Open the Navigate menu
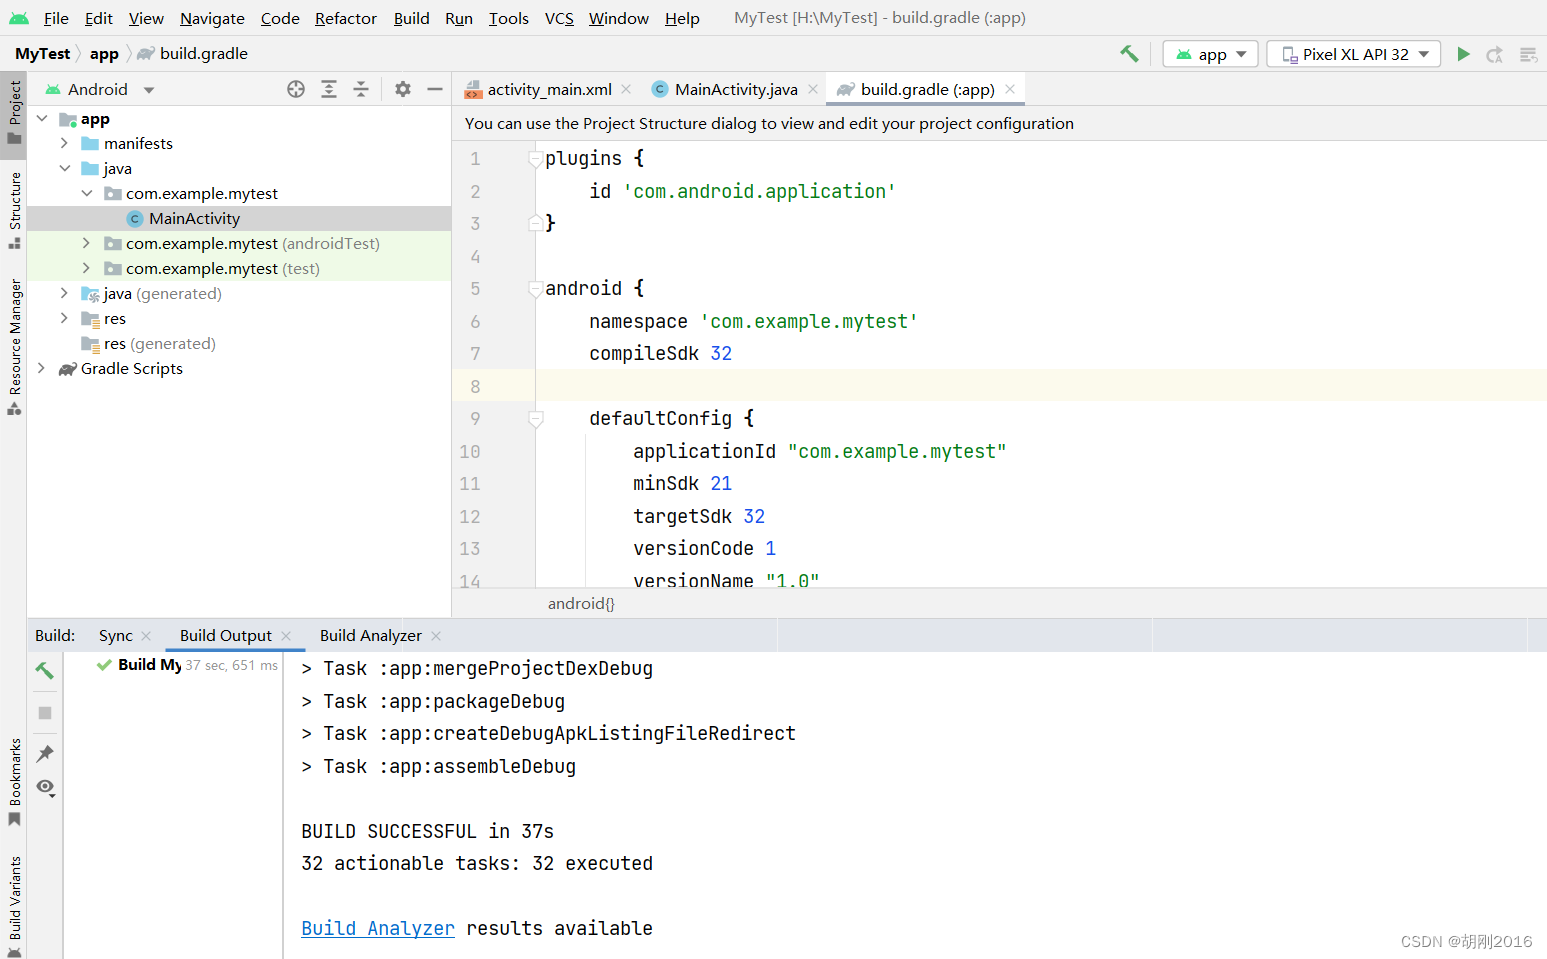The width and height of the screenshot is (1547, 959). tap(212, 18)
